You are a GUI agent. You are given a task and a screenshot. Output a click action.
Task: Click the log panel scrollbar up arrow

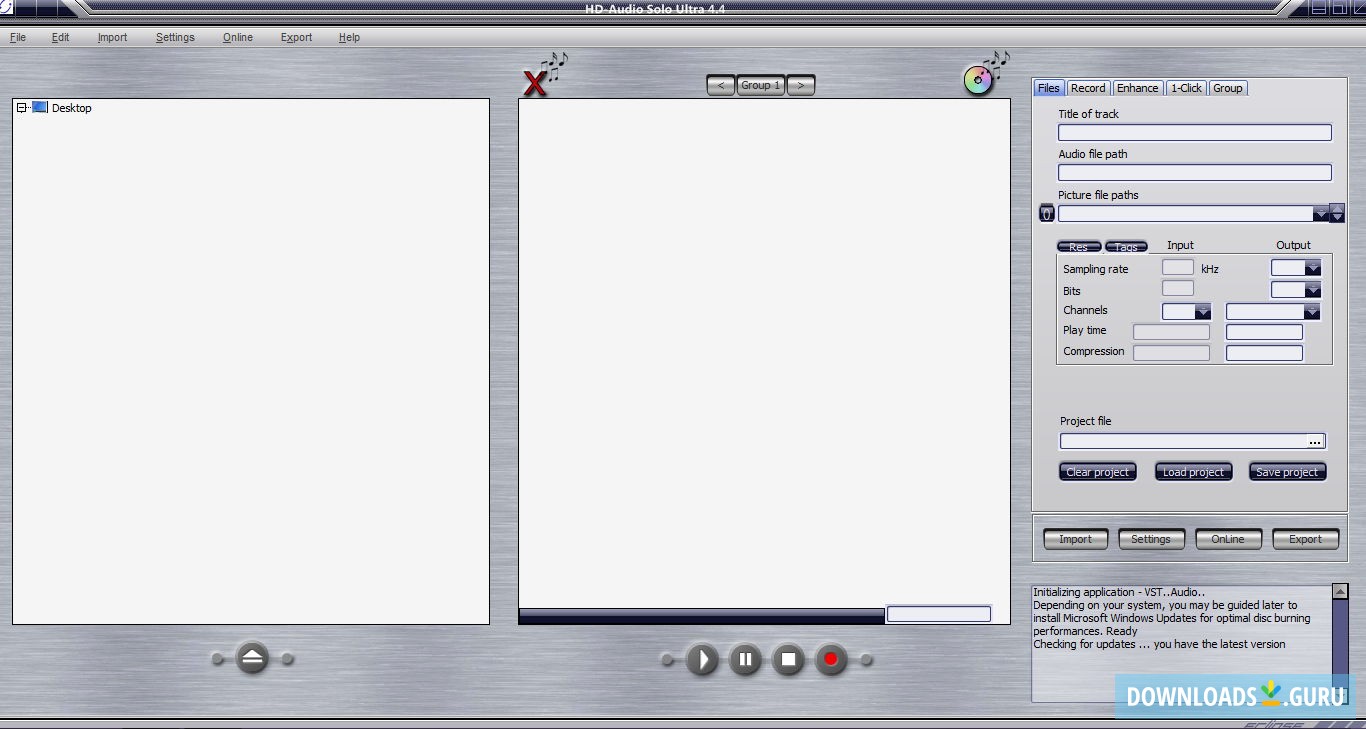tap(1340, 592)
